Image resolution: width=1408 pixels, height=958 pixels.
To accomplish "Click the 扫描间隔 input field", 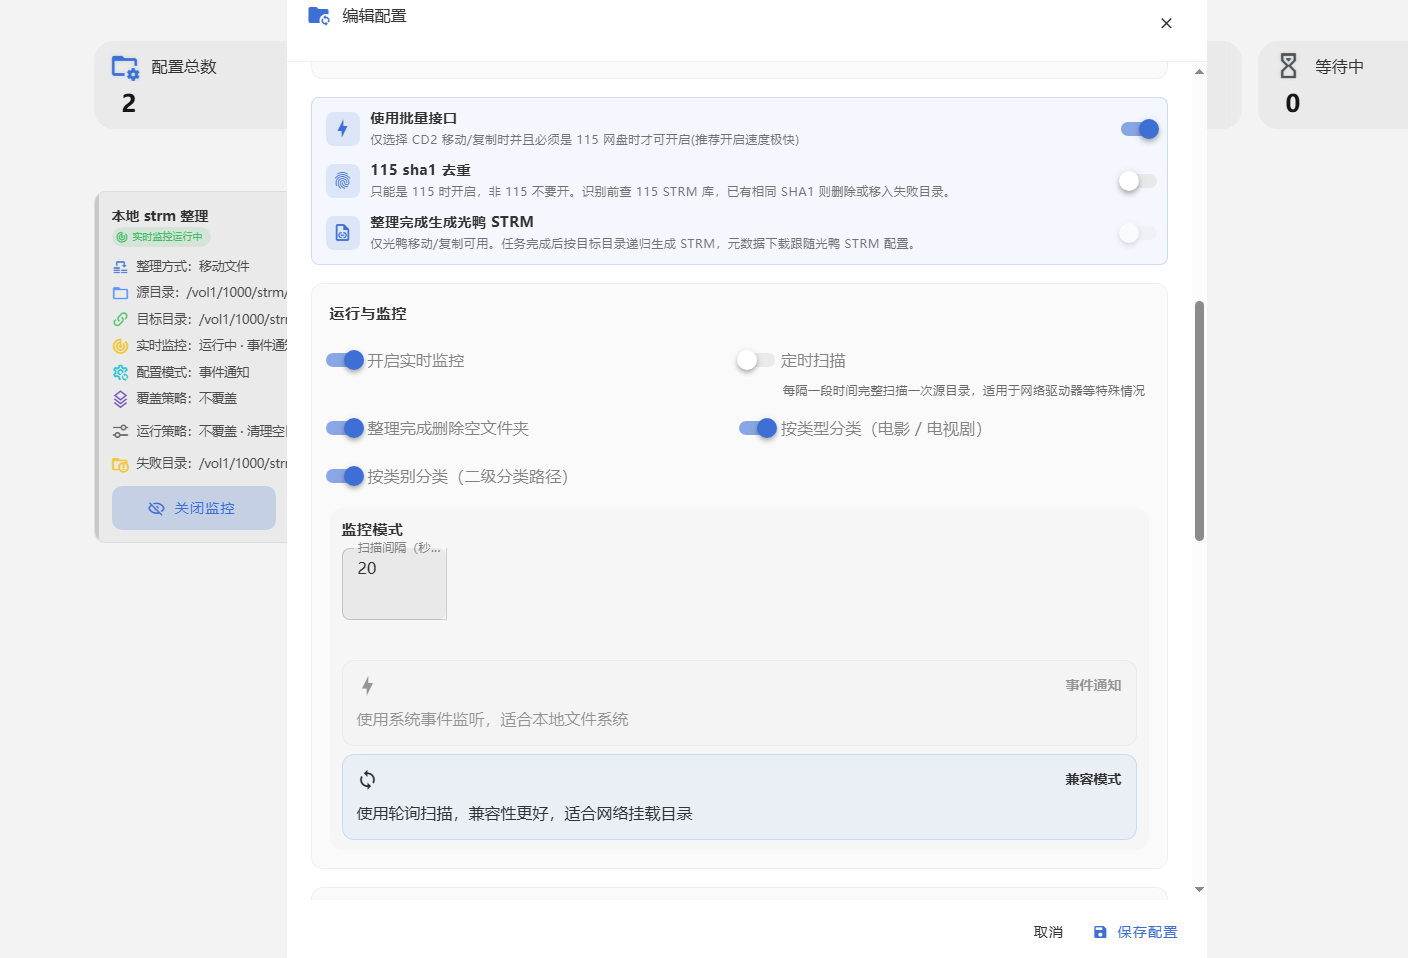I will click(394, 584).
